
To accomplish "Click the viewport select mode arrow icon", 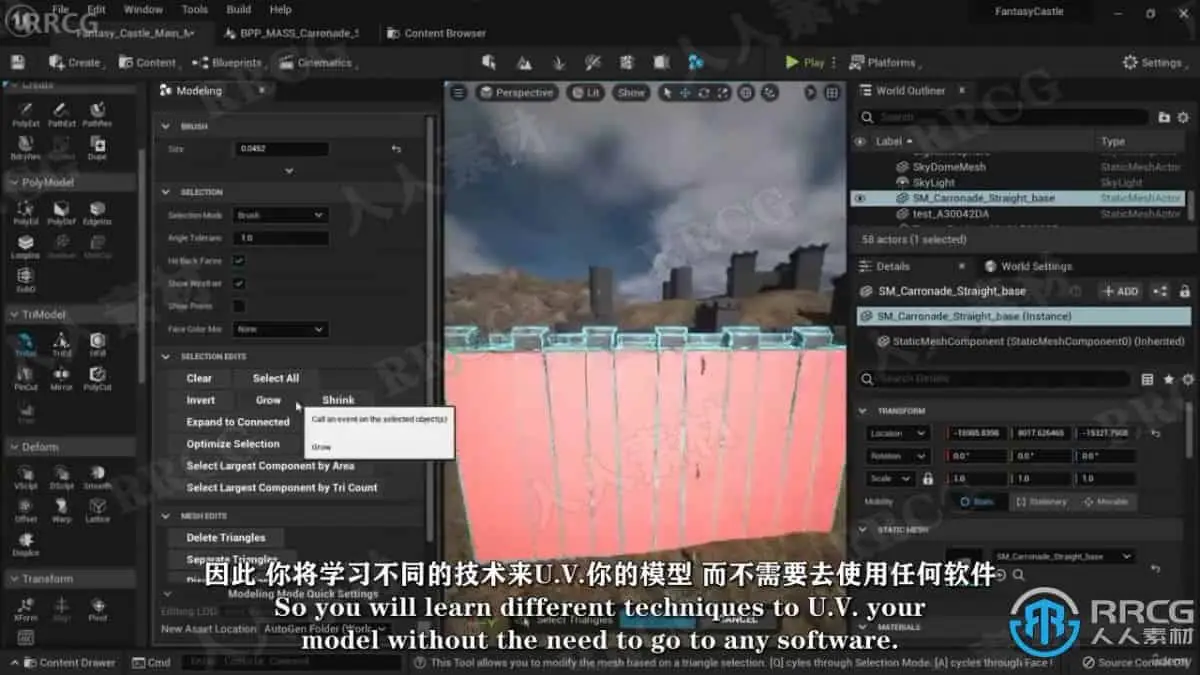I will pyautogui.click(x=668, y=93).
